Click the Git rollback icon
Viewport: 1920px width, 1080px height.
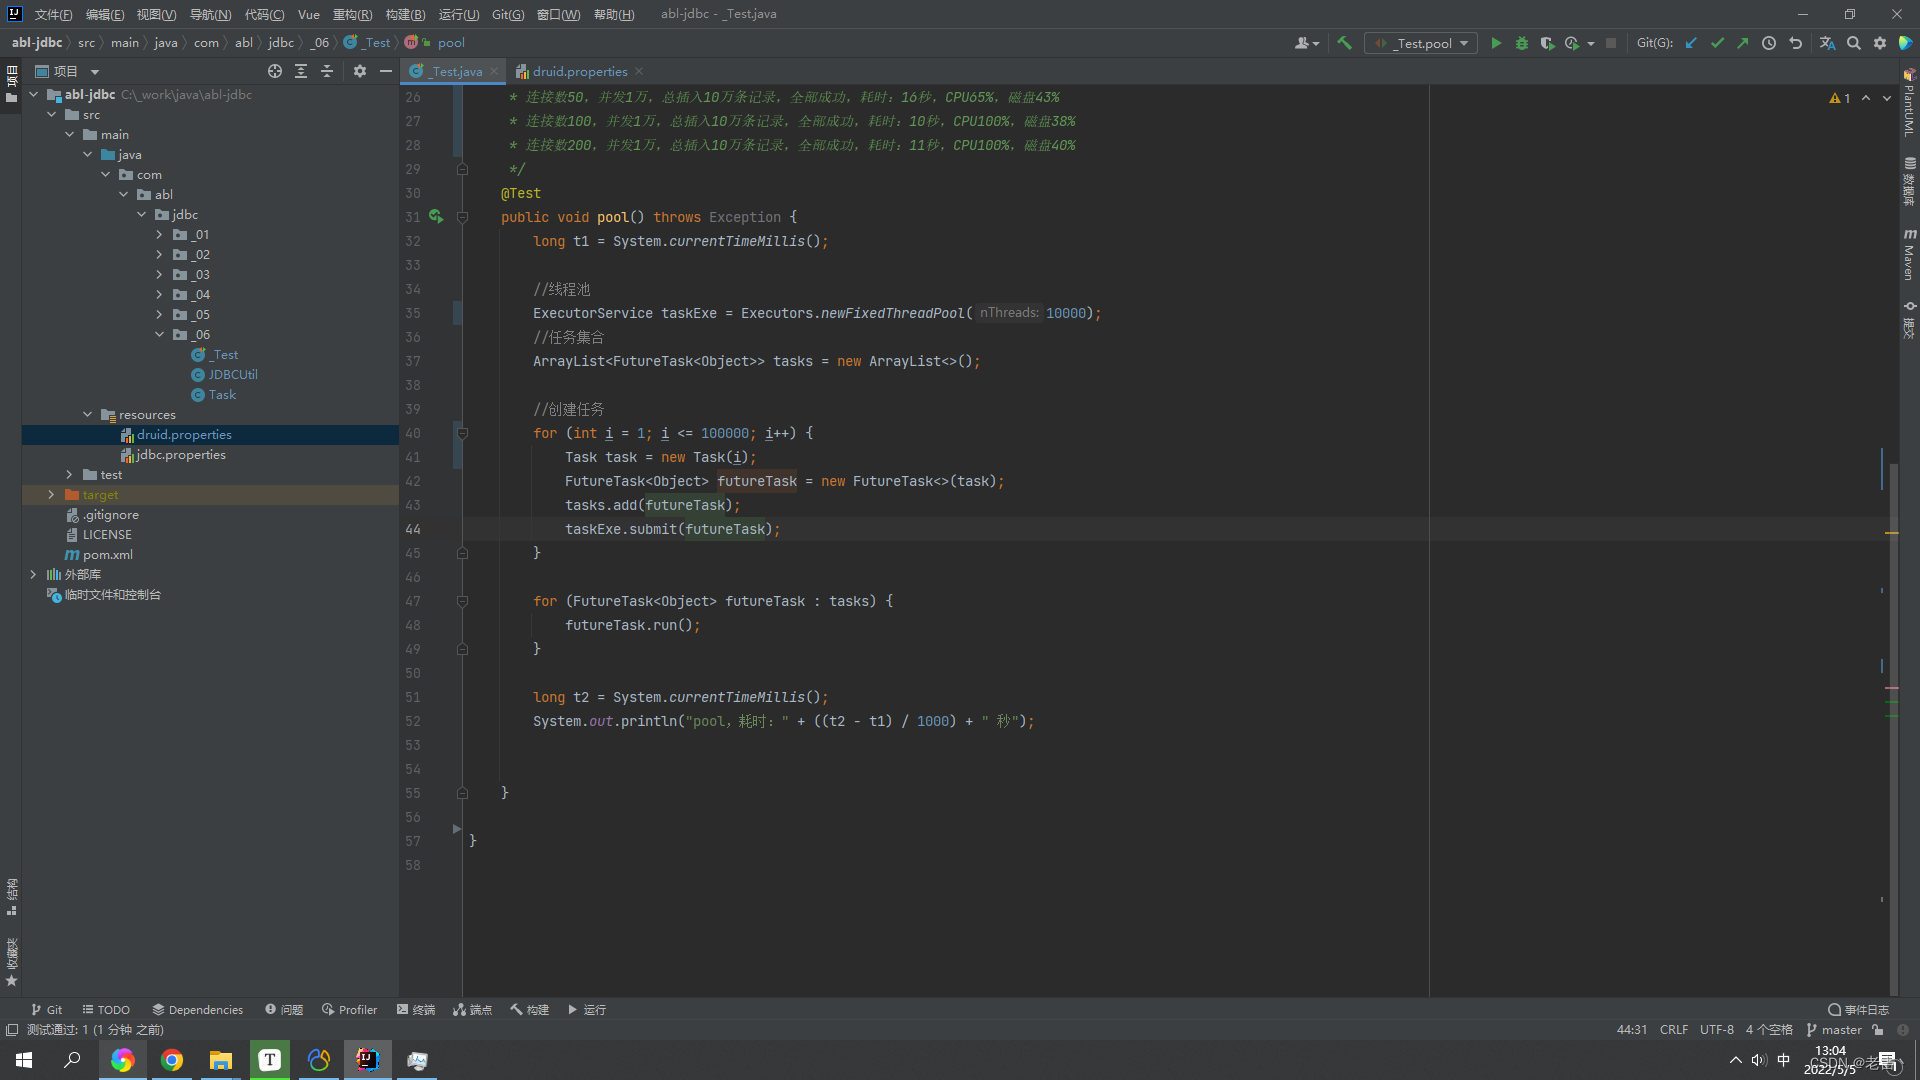coord(1795,43)
